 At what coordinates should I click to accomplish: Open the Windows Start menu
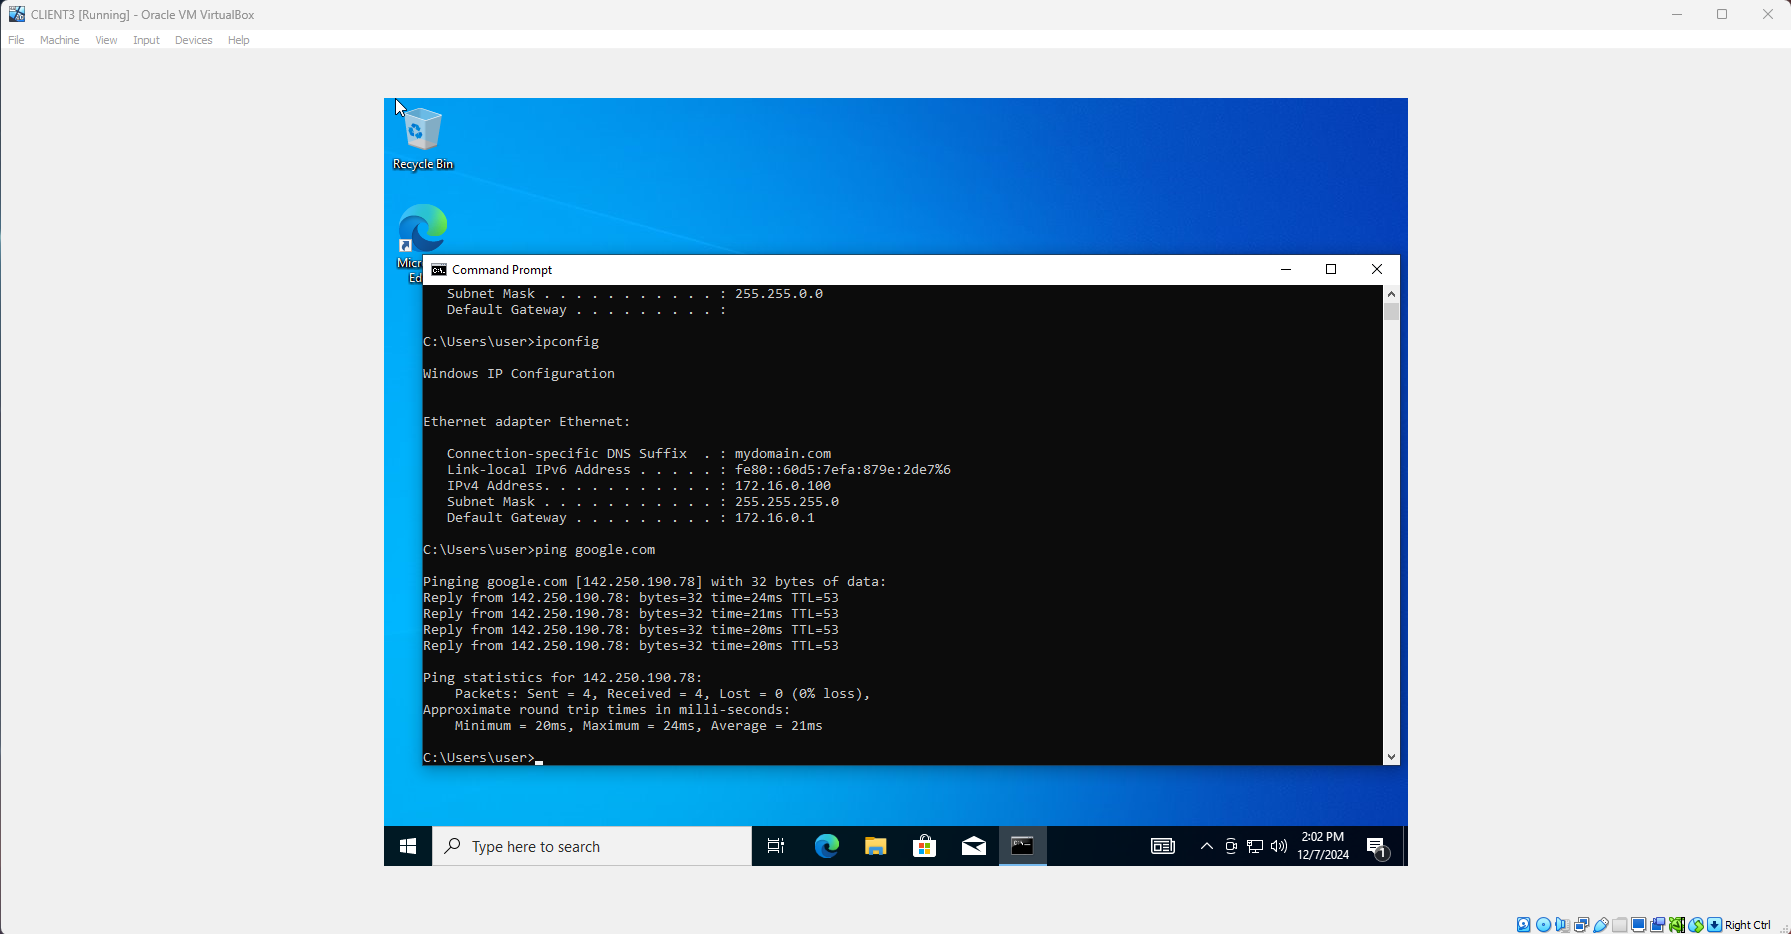click(408, 846)
